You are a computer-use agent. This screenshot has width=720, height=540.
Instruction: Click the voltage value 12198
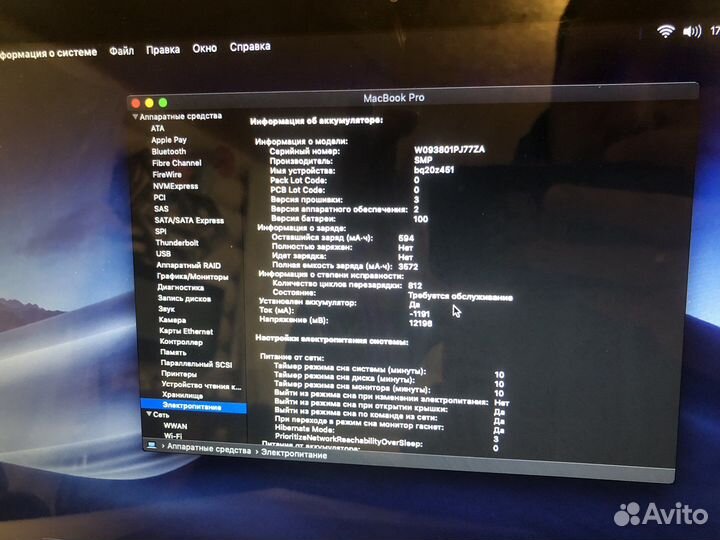point(420,323)
